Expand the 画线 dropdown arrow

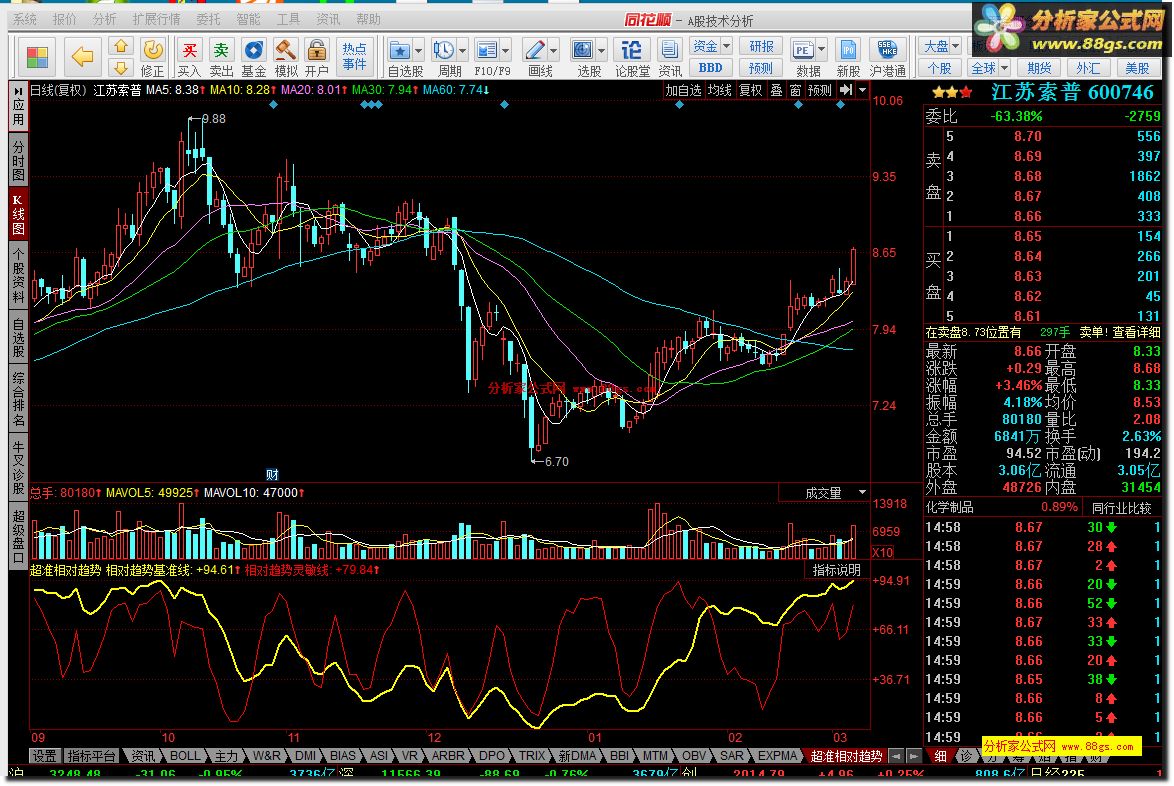[x=553, y=51]
